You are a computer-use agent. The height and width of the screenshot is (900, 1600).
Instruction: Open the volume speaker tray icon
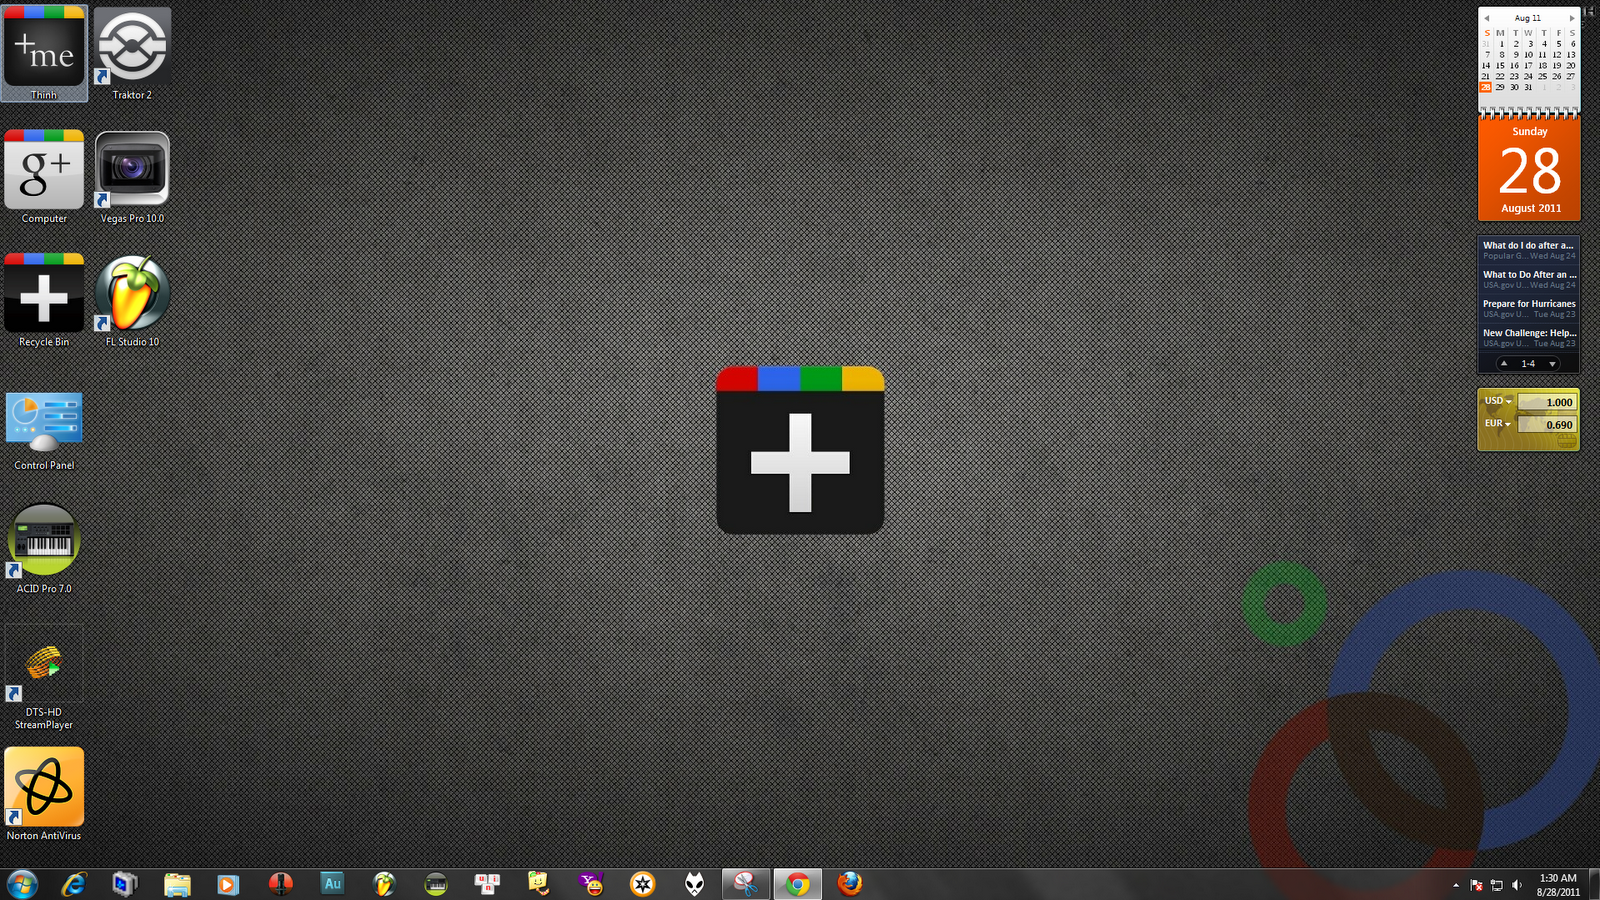pyautogui.click(x=1517, y=885)
